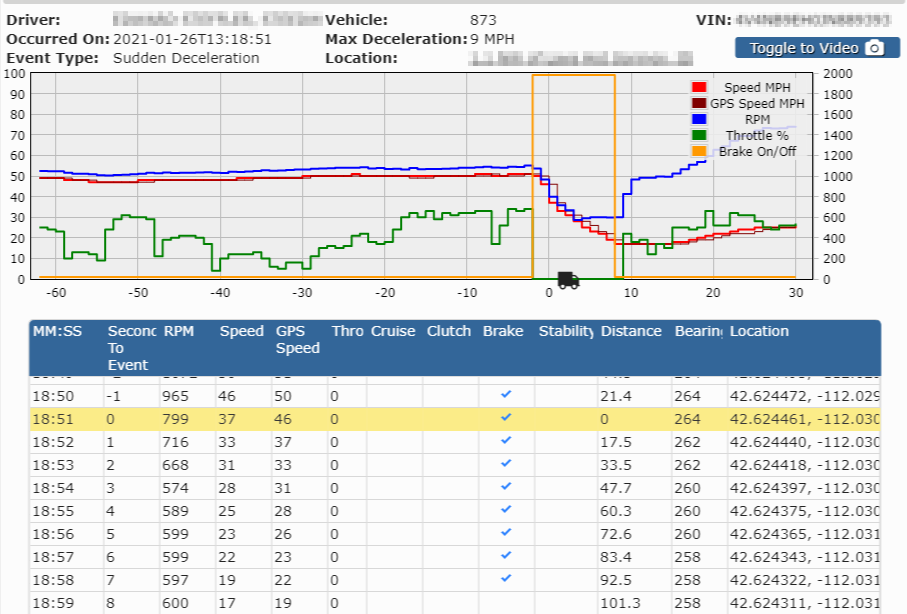
Task: Click the brake checkmark in the 18:52 row
Action: pyautogui.click(x=506, y=438)
